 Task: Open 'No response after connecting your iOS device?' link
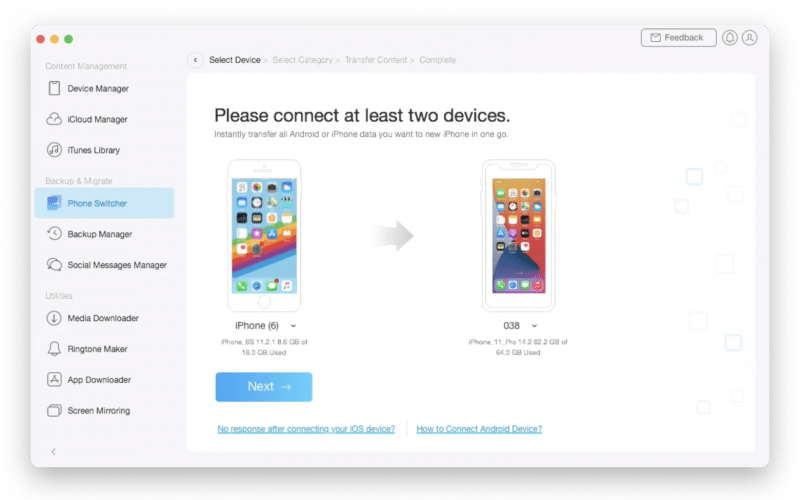pos(305,429)
